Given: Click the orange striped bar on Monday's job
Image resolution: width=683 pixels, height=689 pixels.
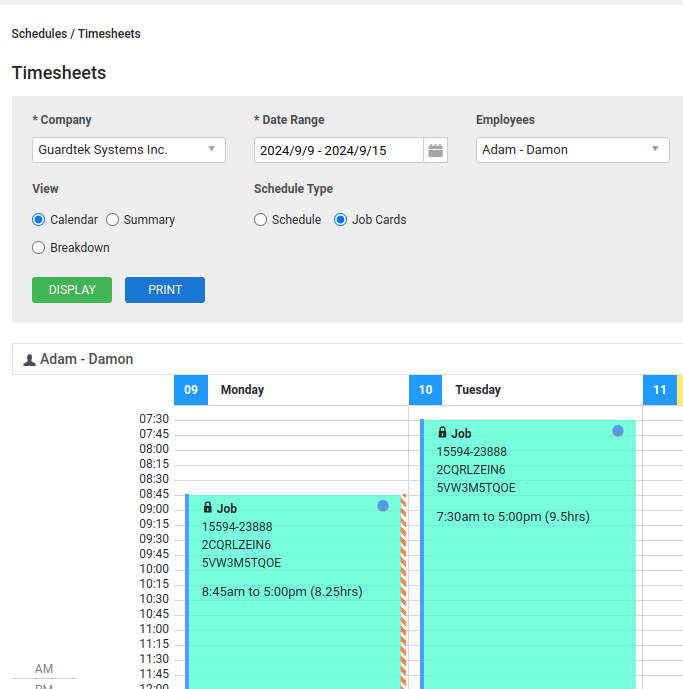Looking at the screenshot, I should point(403,591).
